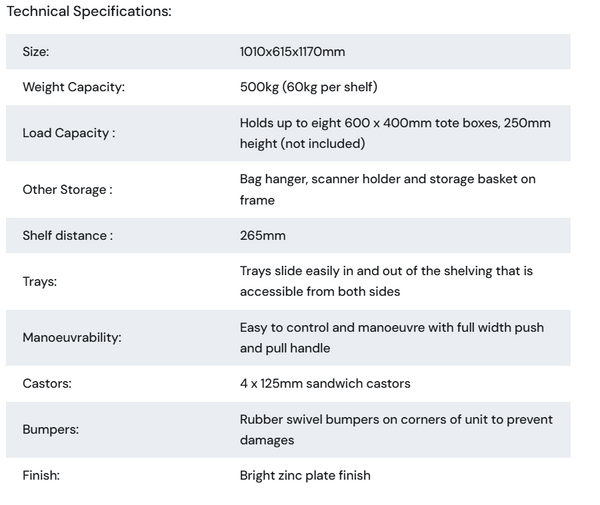Select the 500kg weight capacity value
This screenshot has width=600, height=505.
(308, 87)
